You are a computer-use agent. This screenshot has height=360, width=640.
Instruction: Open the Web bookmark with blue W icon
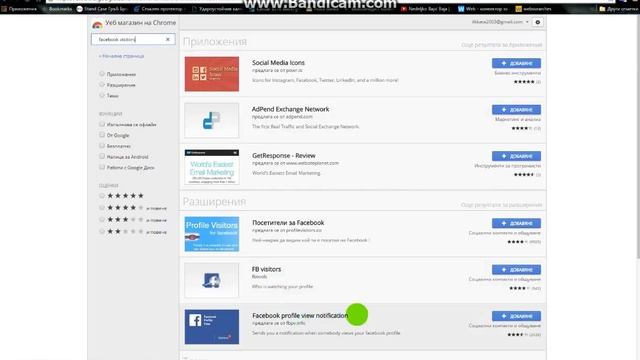[483, 9]
